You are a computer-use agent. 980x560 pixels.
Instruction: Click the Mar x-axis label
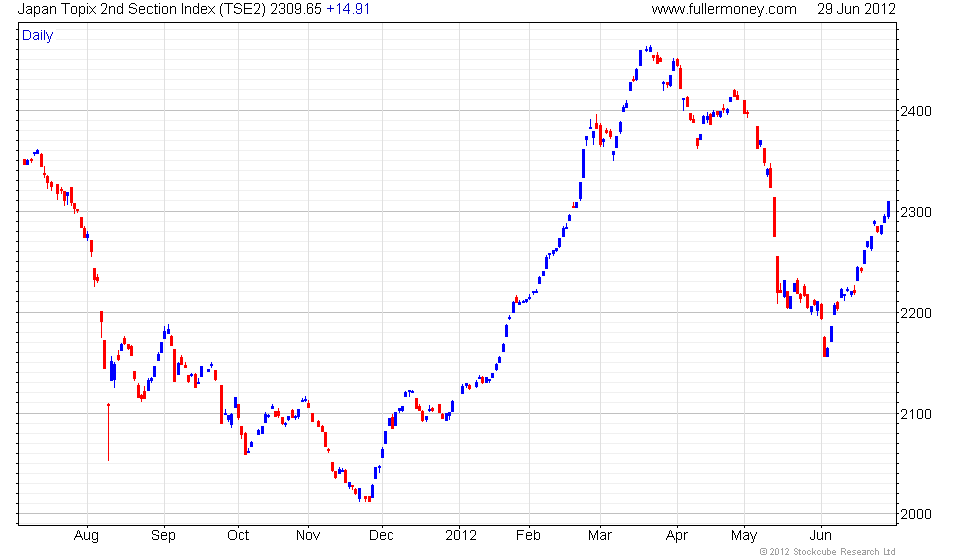point(600,536)
